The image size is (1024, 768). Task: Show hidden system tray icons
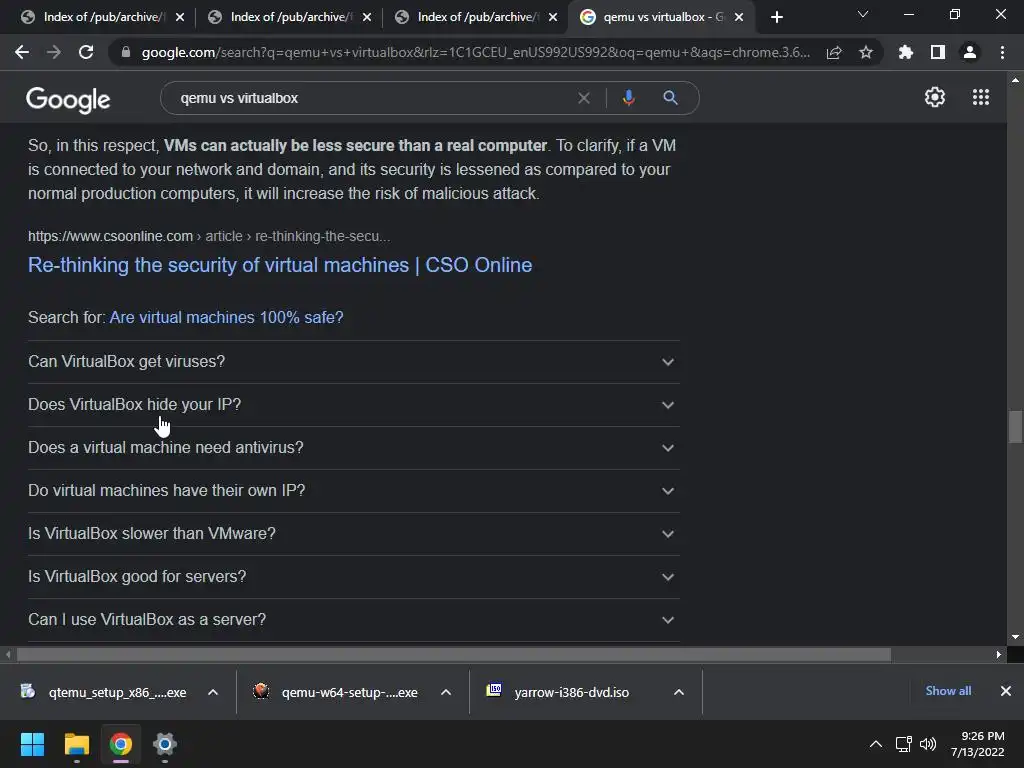click(x=876, y=744)
